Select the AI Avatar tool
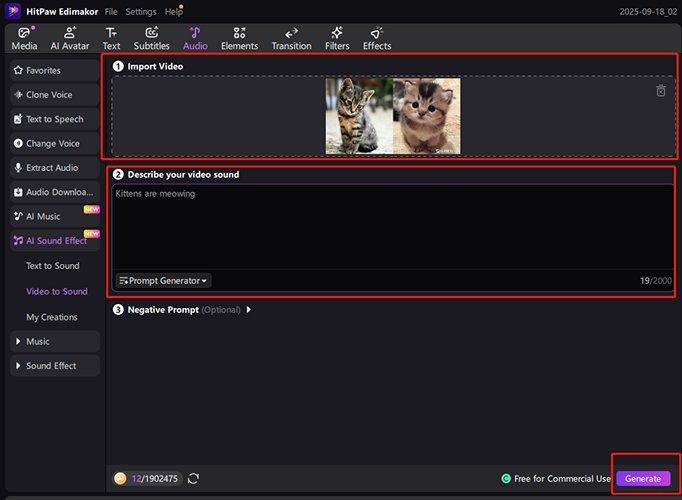Screen dimensions: 682x500 point(70,33)
